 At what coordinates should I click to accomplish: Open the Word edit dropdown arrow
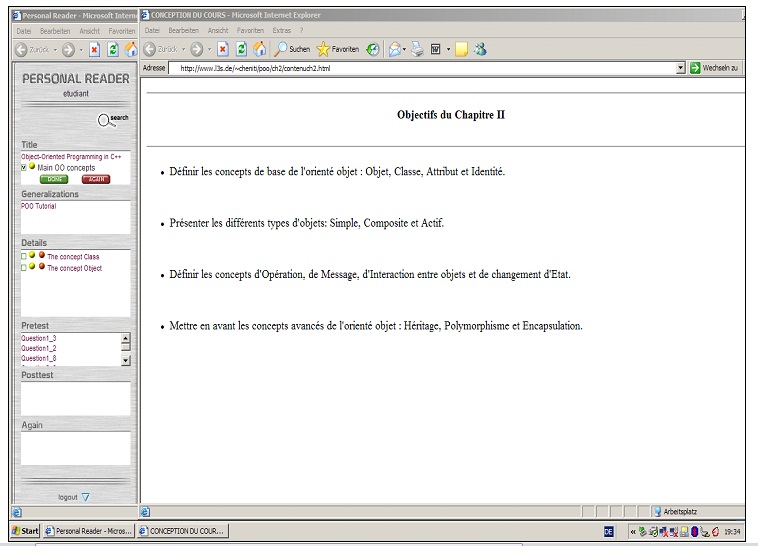448,50
